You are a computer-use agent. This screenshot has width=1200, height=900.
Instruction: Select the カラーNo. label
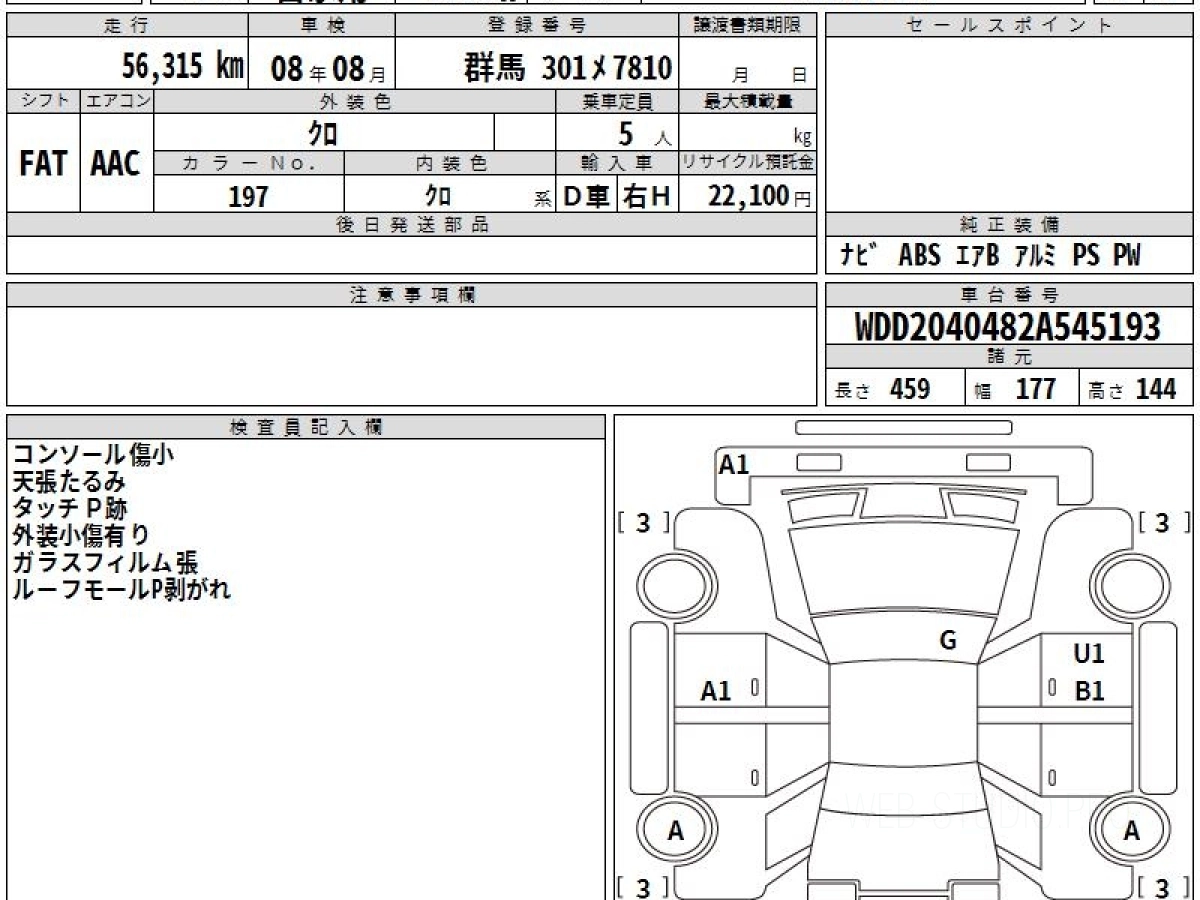coord(249,163)
